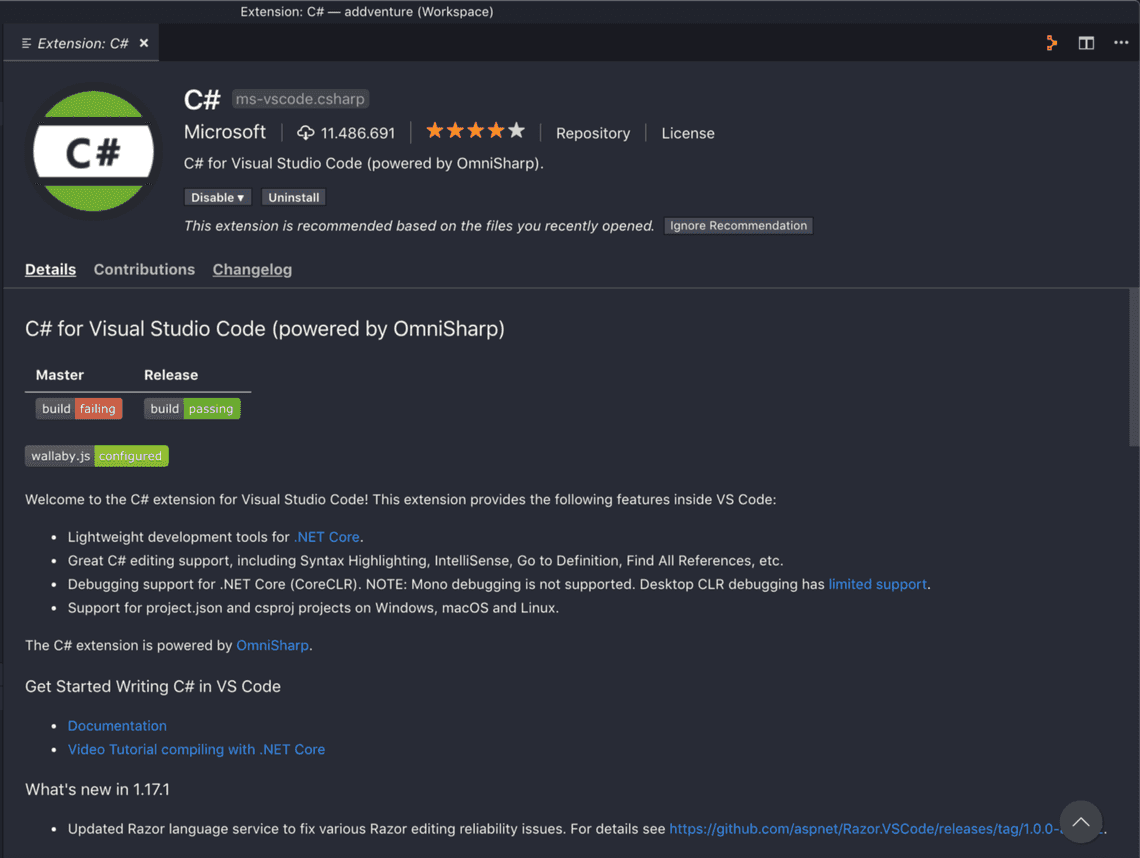The image size is (1140, 858).
Task: Open the Repository link
Action: [593, 133]
